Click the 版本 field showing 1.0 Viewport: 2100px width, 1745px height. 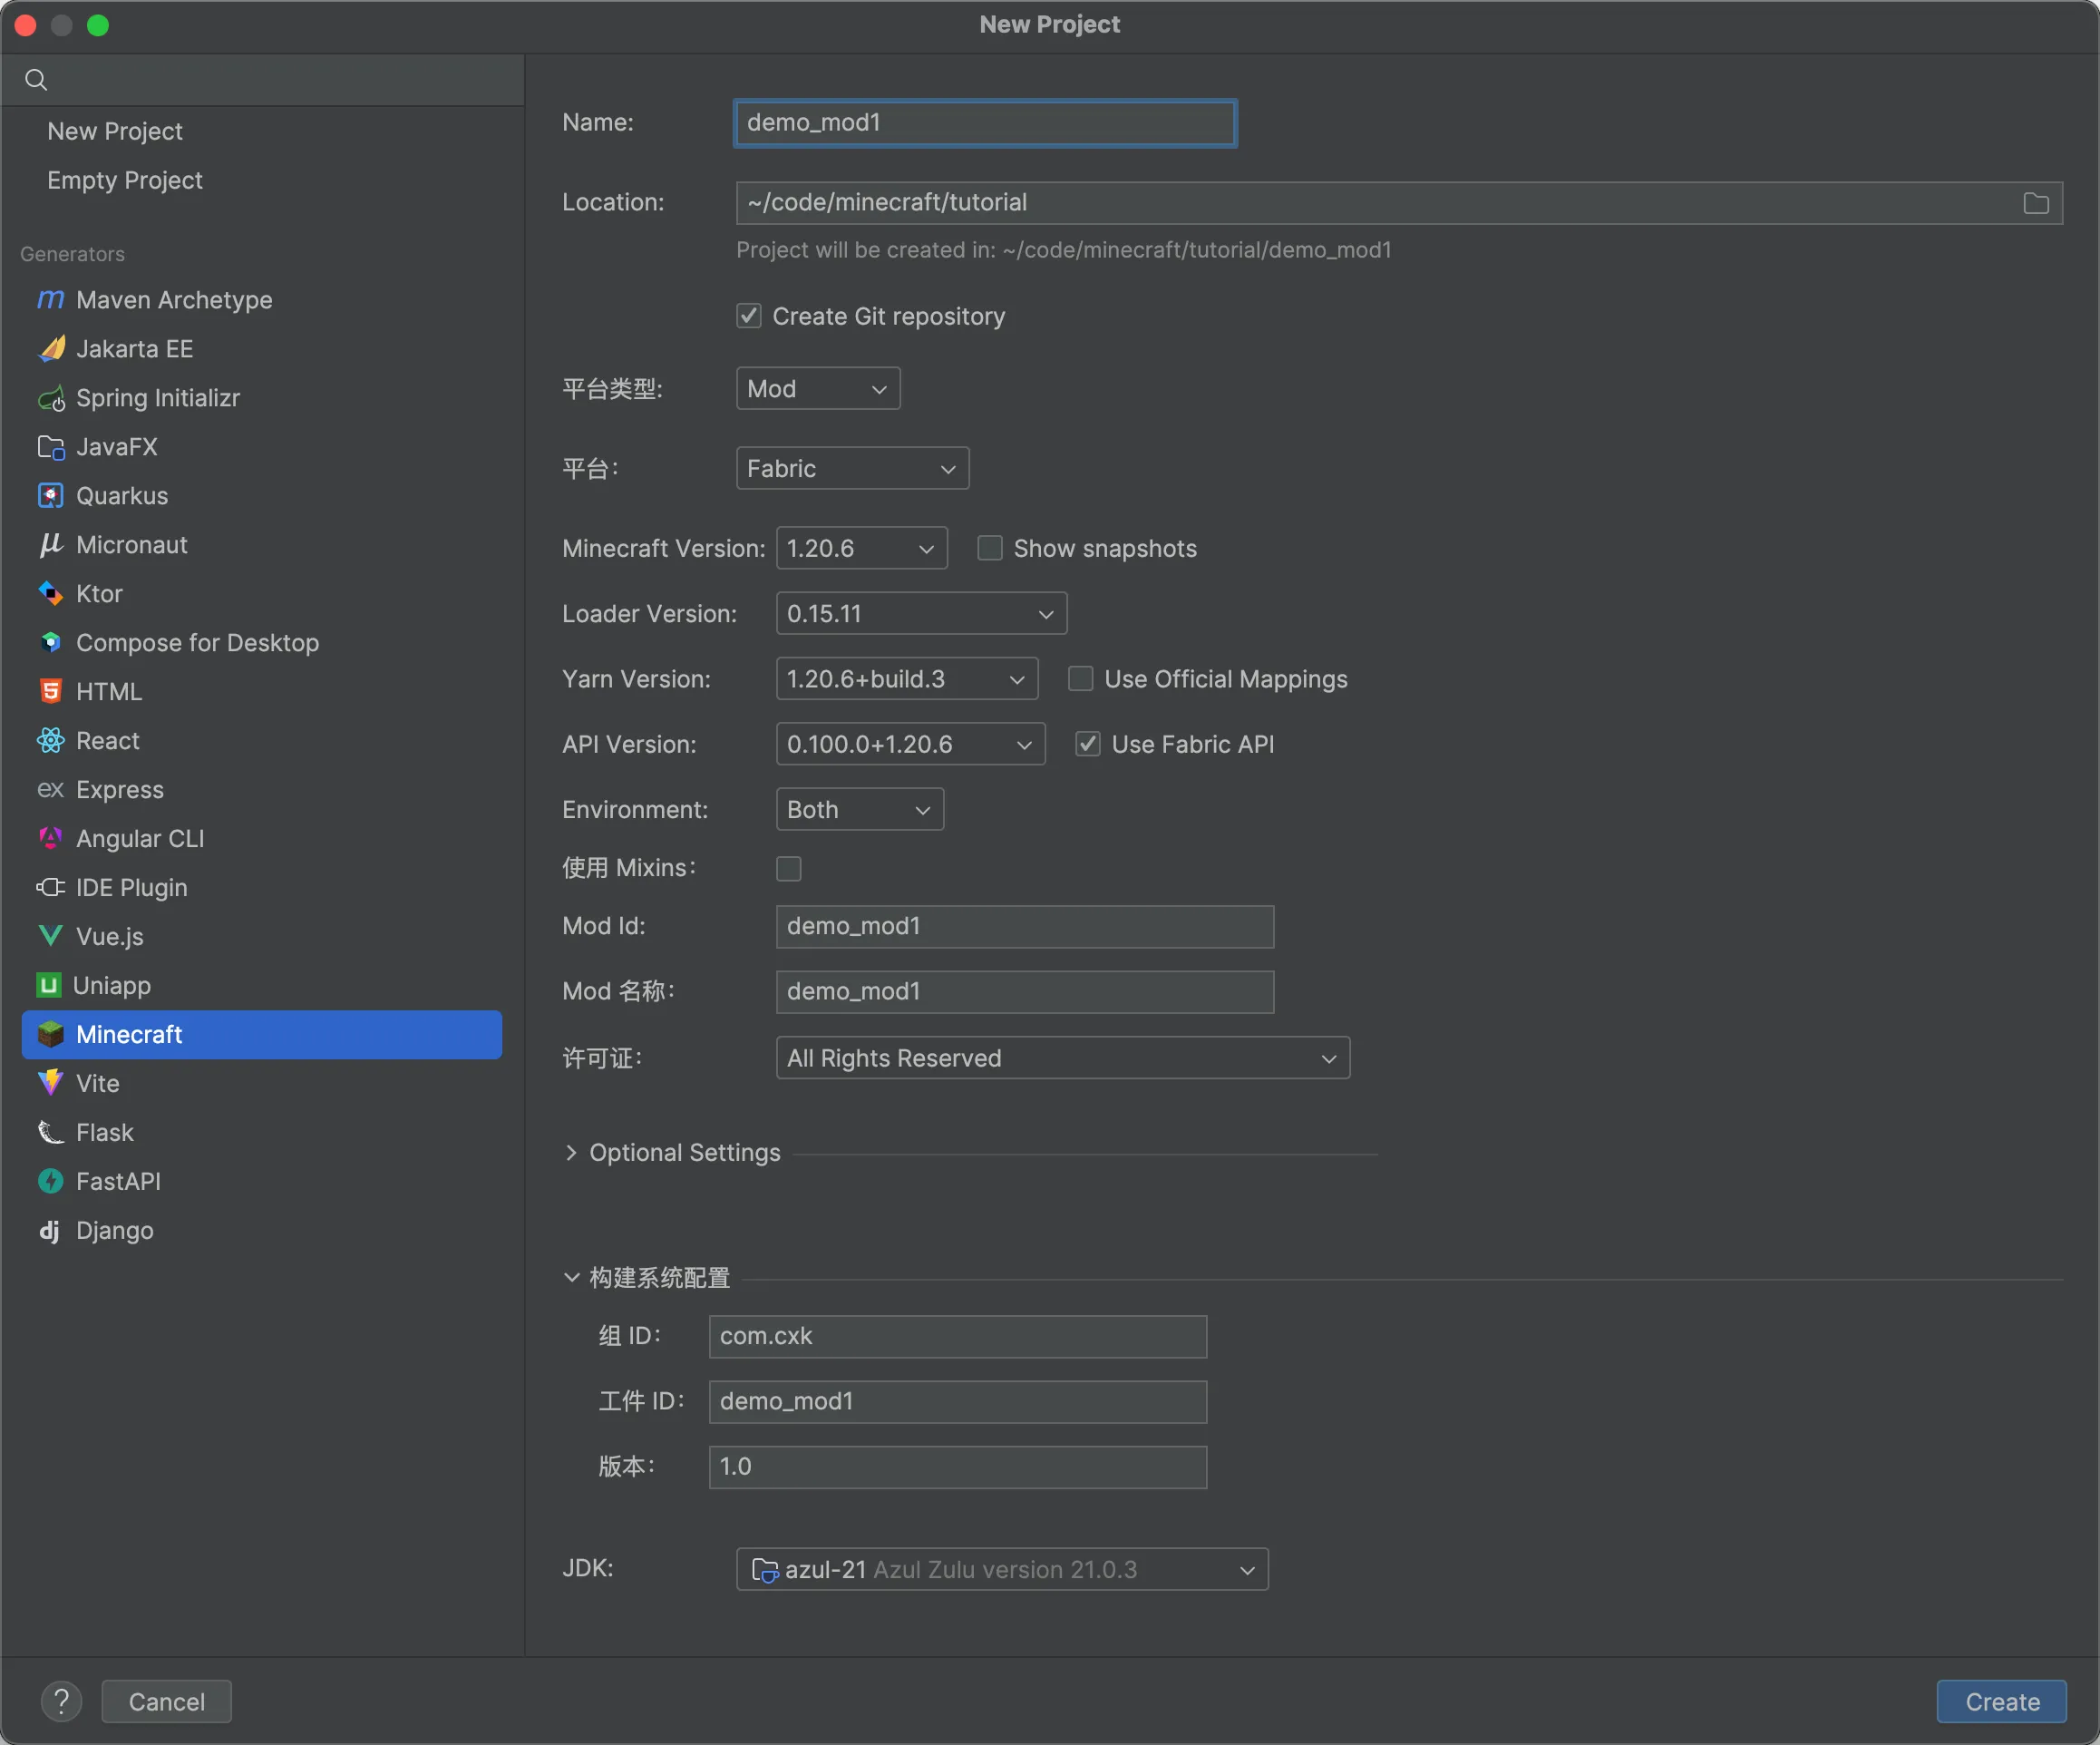click(957, 1466)
